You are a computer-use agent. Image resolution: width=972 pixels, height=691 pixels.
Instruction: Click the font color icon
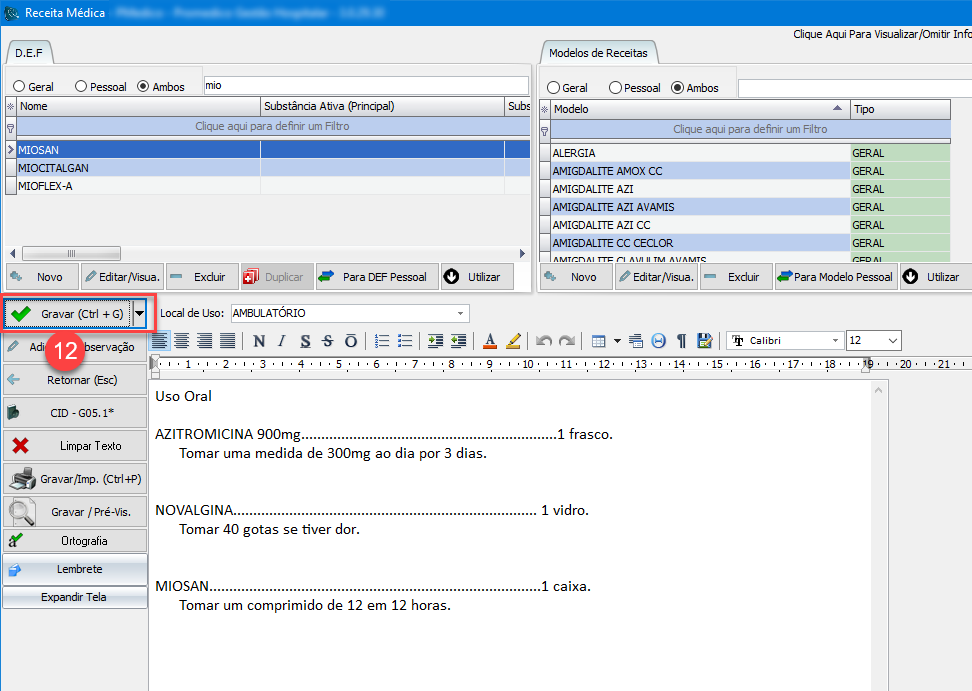tap(489, 341)
